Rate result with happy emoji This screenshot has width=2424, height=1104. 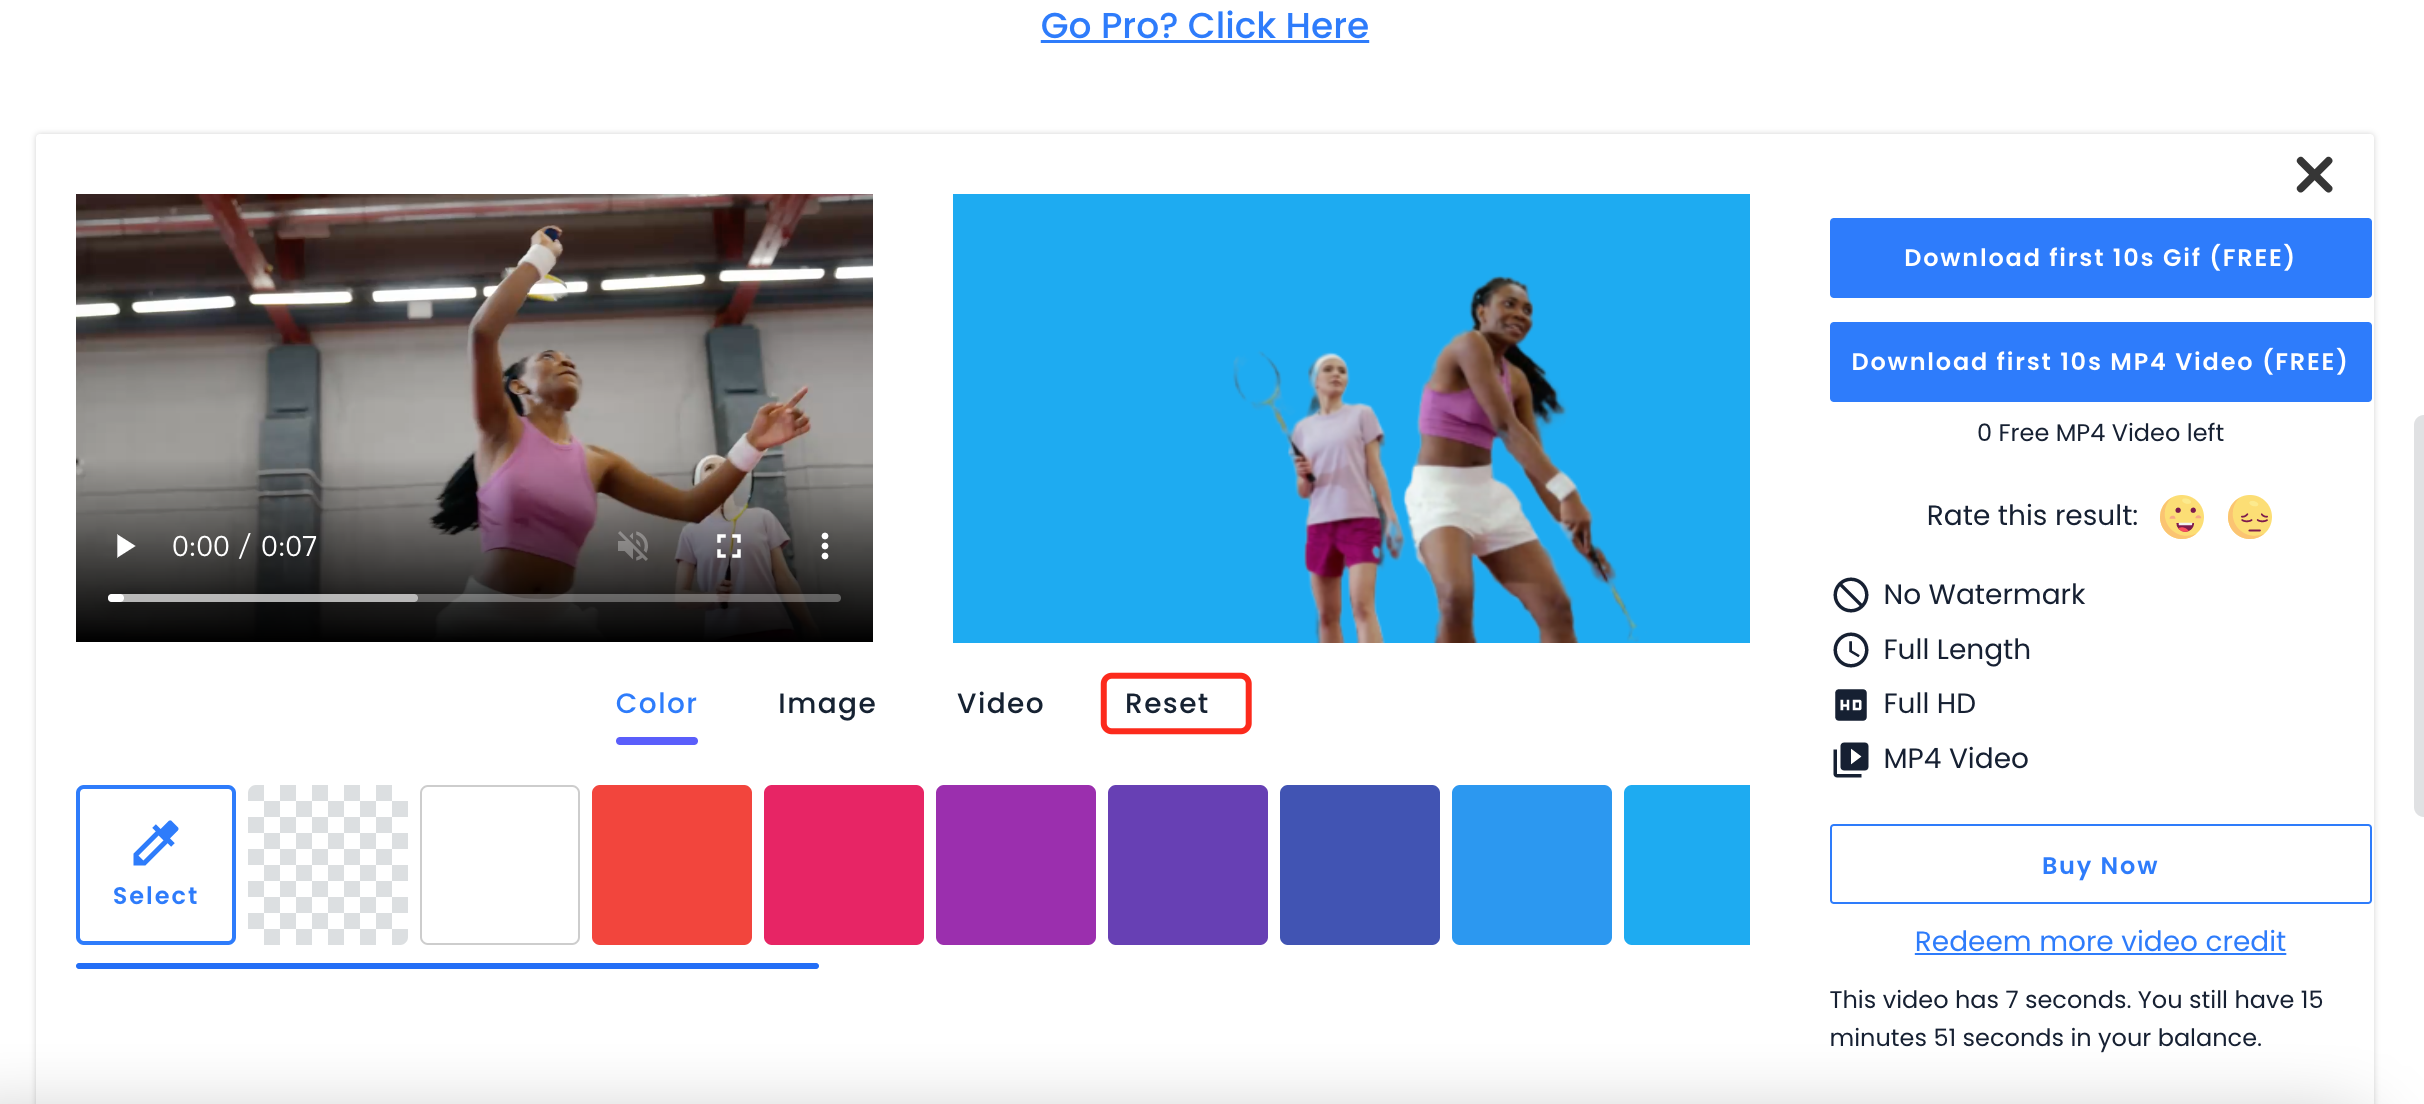(2182, 517)
